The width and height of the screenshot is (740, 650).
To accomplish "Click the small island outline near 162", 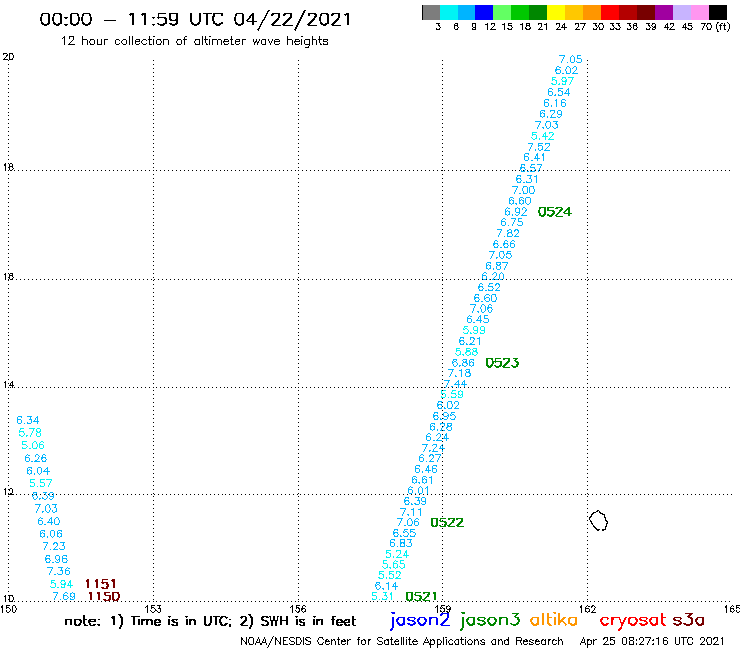I will (x=598, y=521).
